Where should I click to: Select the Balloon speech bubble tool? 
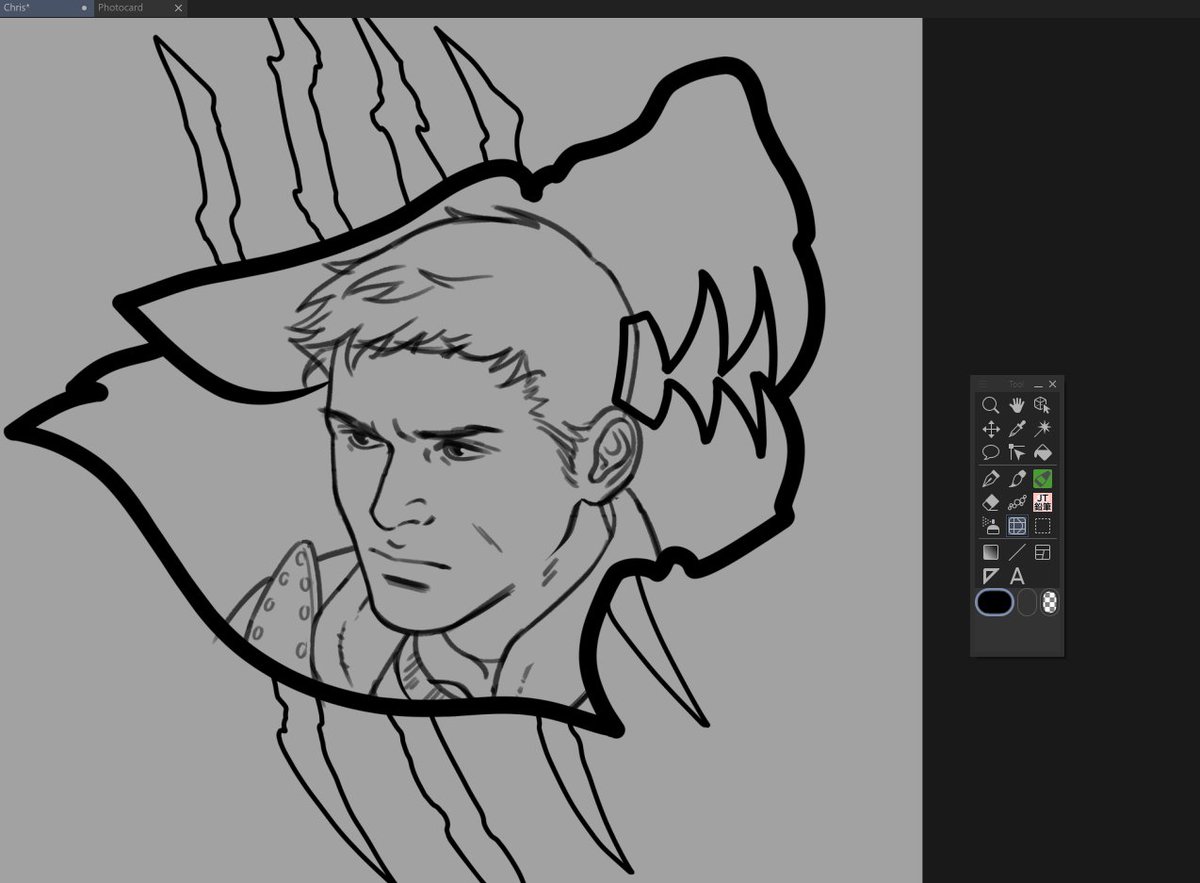point(991,452)
